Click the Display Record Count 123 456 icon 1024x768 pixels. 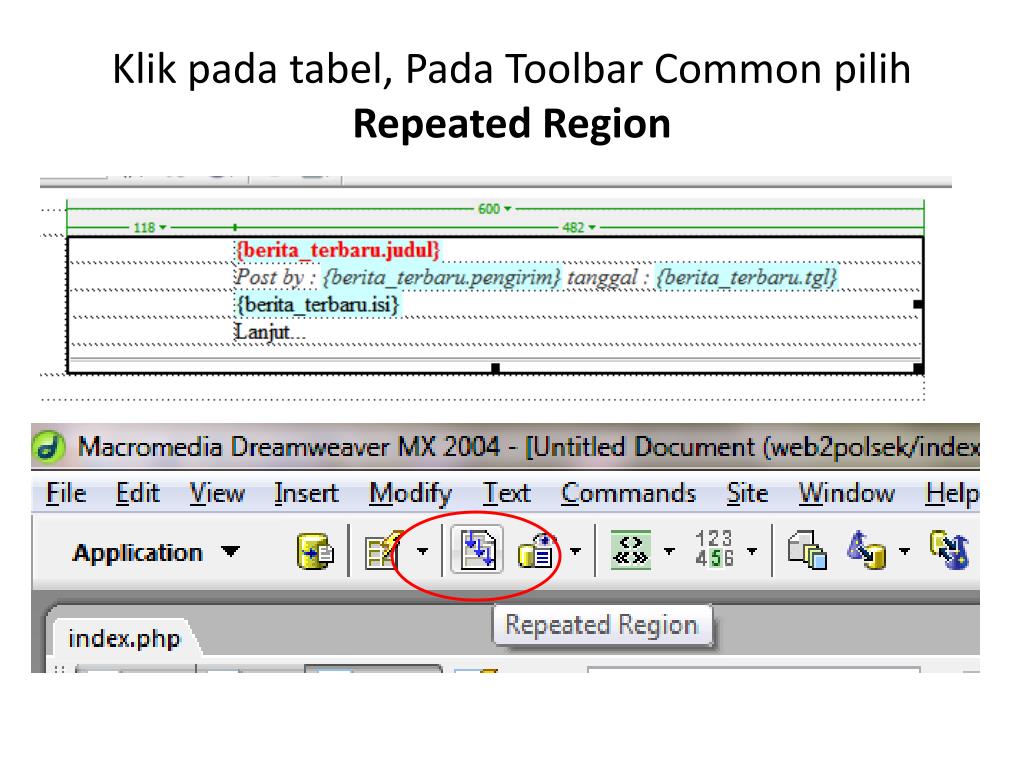tap(714, 549)
